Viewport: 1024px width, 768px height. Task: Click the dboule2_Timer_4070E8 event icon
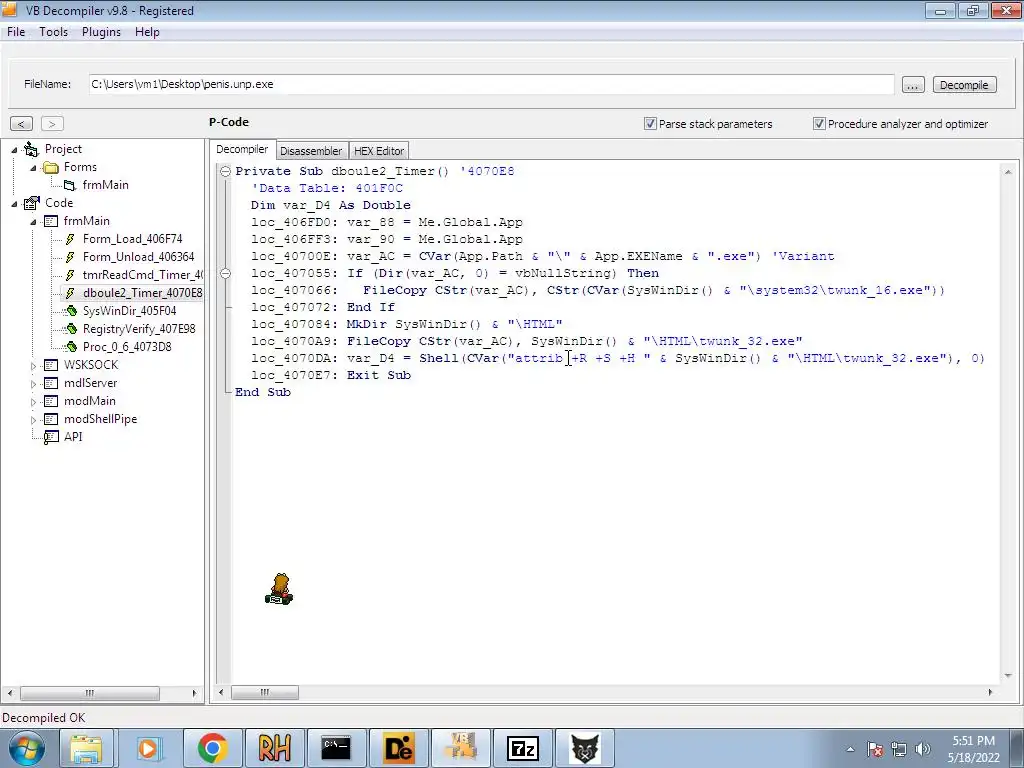(70, 293)
